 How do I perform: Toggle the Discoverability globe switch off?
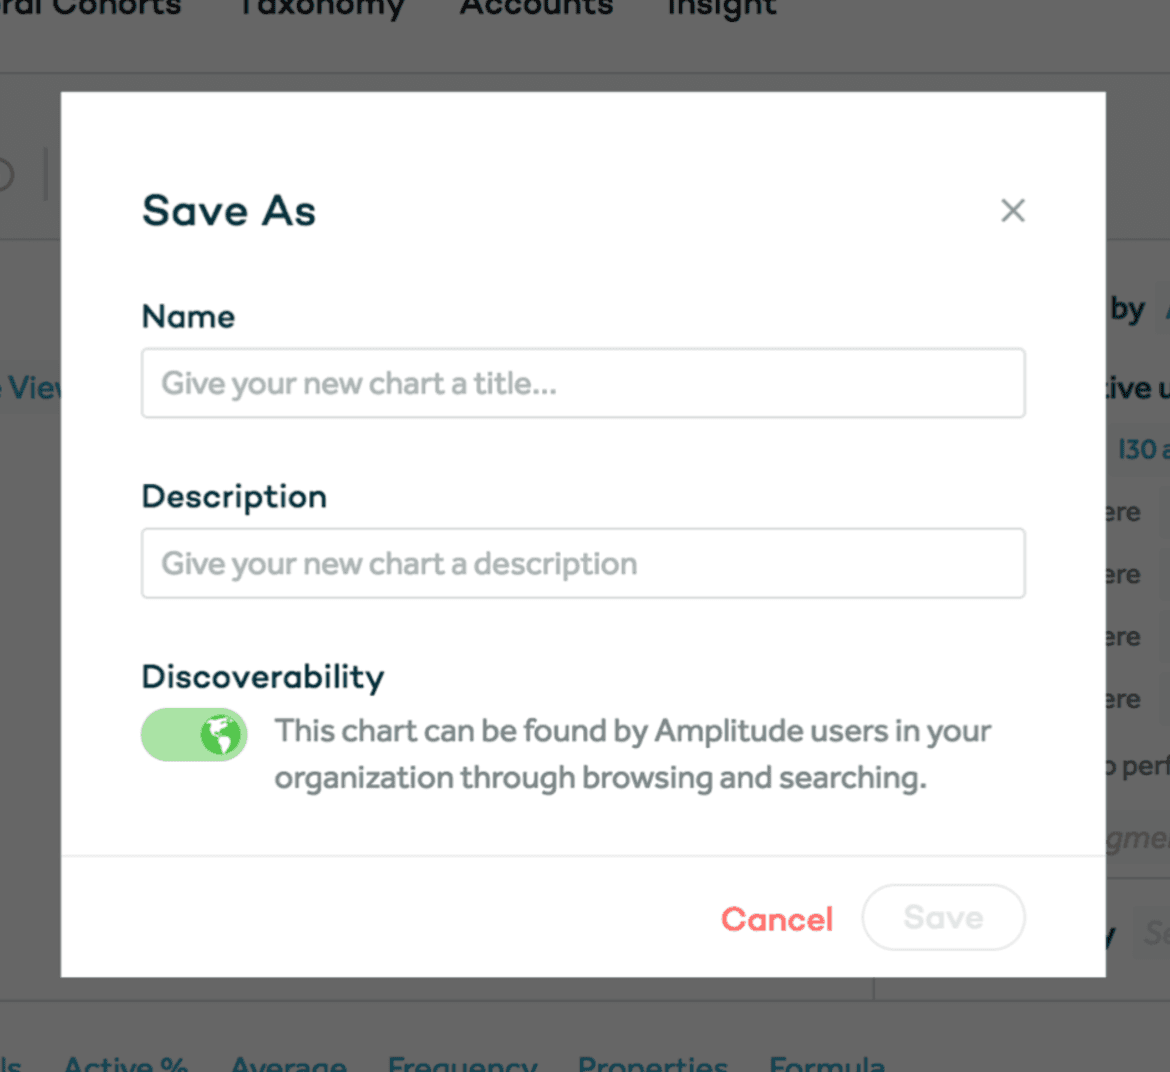tap(195, 735)
